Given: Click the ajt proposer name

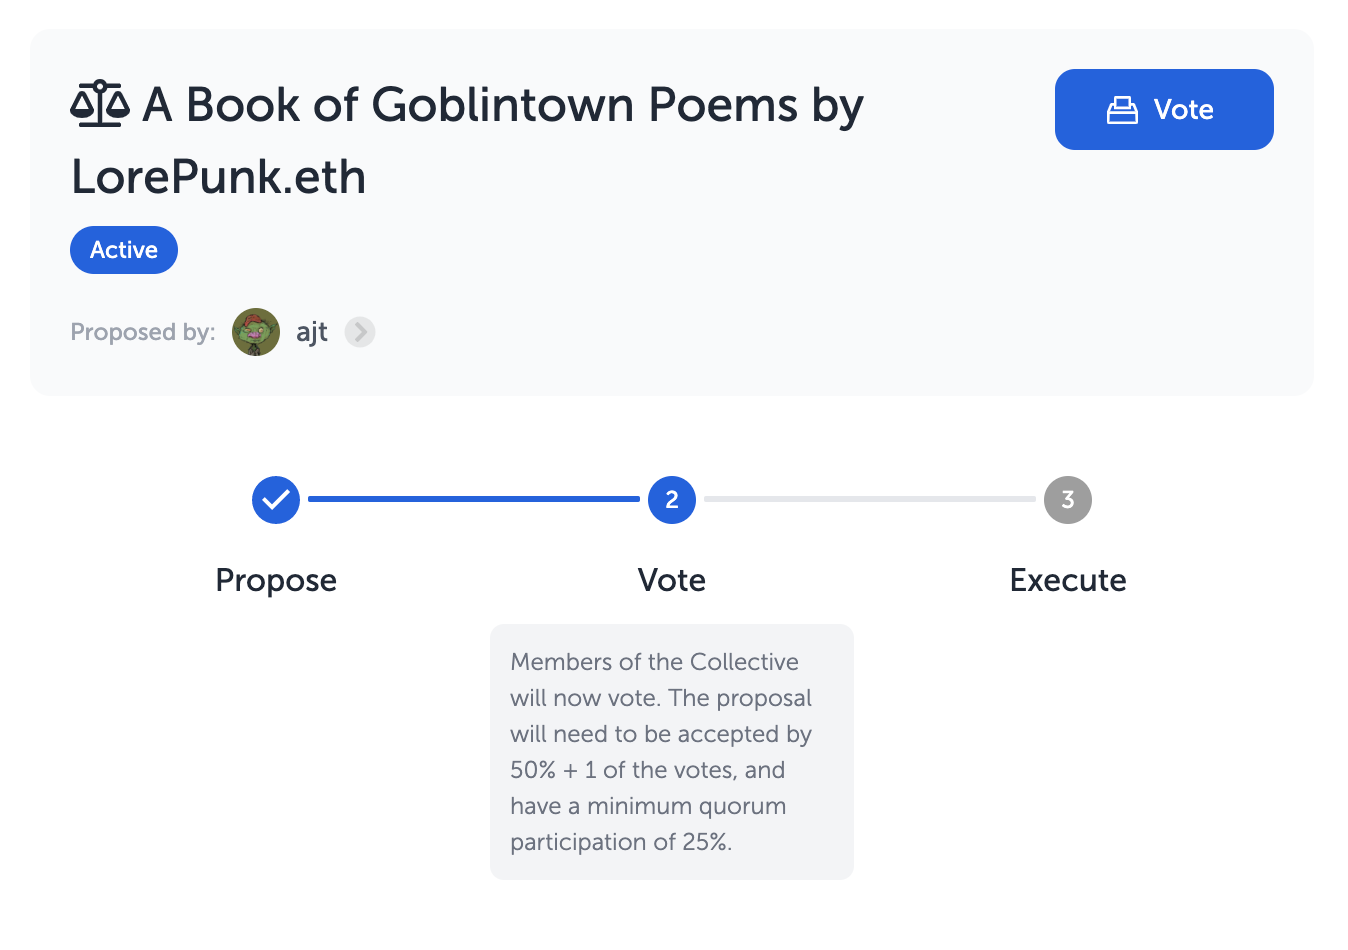Looking at the screenshot, I should click(x=312, y=332).
